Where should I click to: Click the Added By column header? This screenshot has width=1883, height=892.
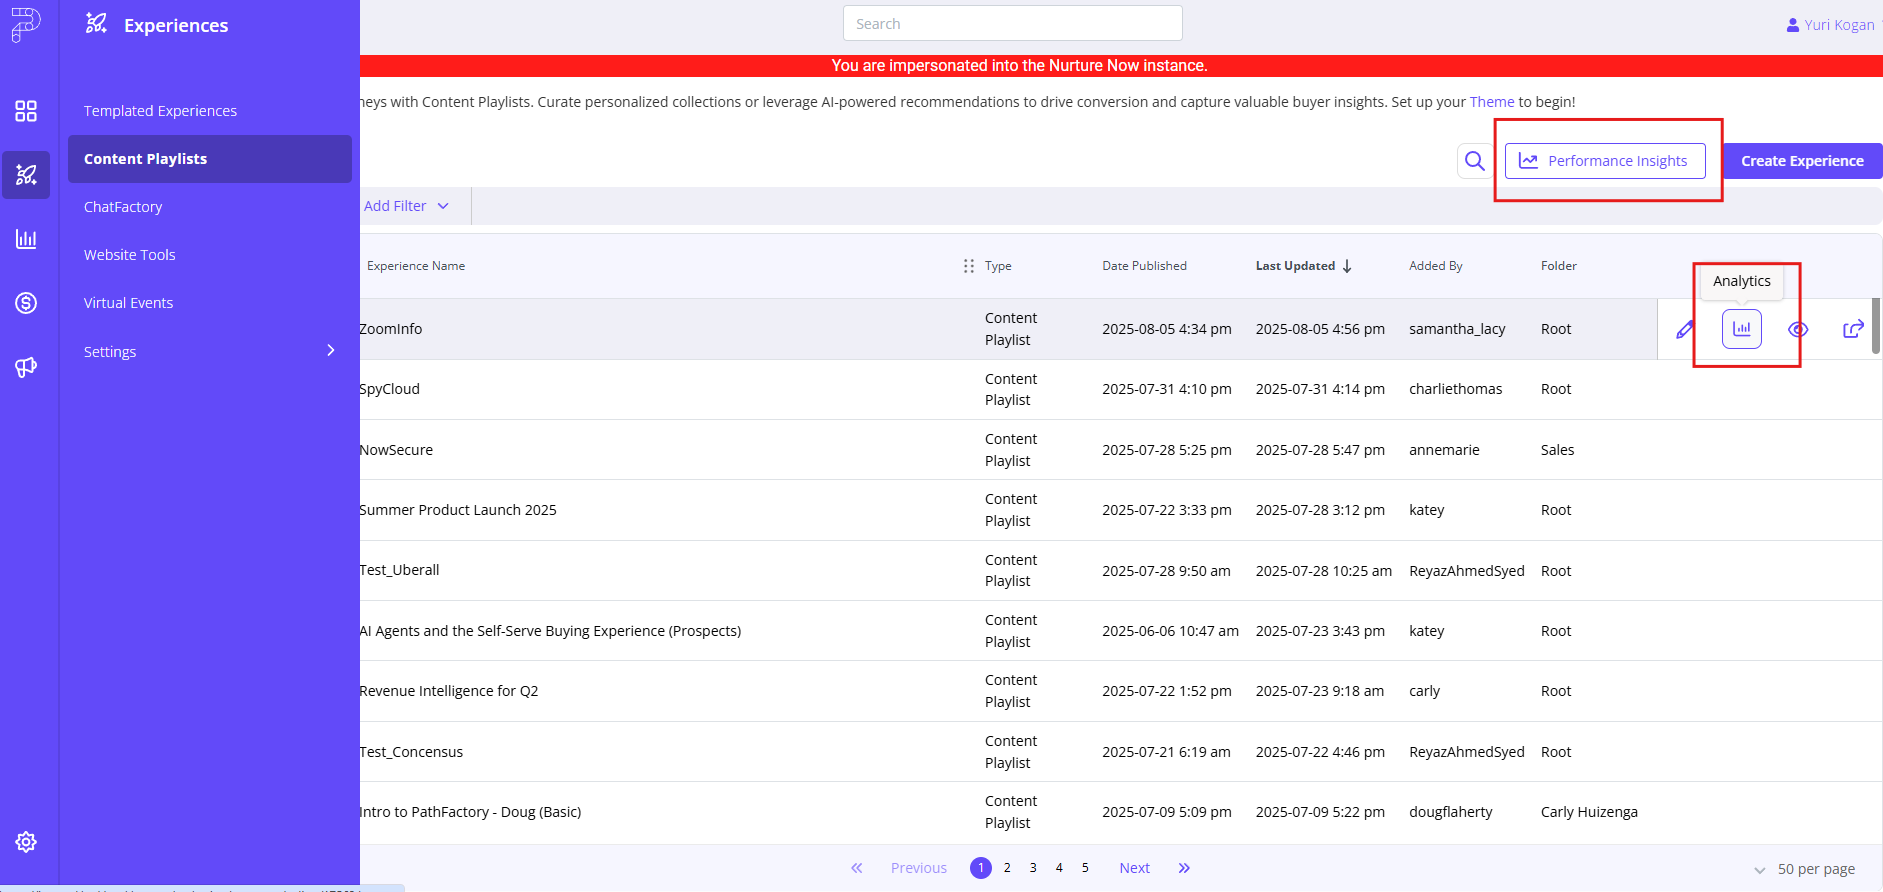pyautogui.click(x=1435, y=266)
